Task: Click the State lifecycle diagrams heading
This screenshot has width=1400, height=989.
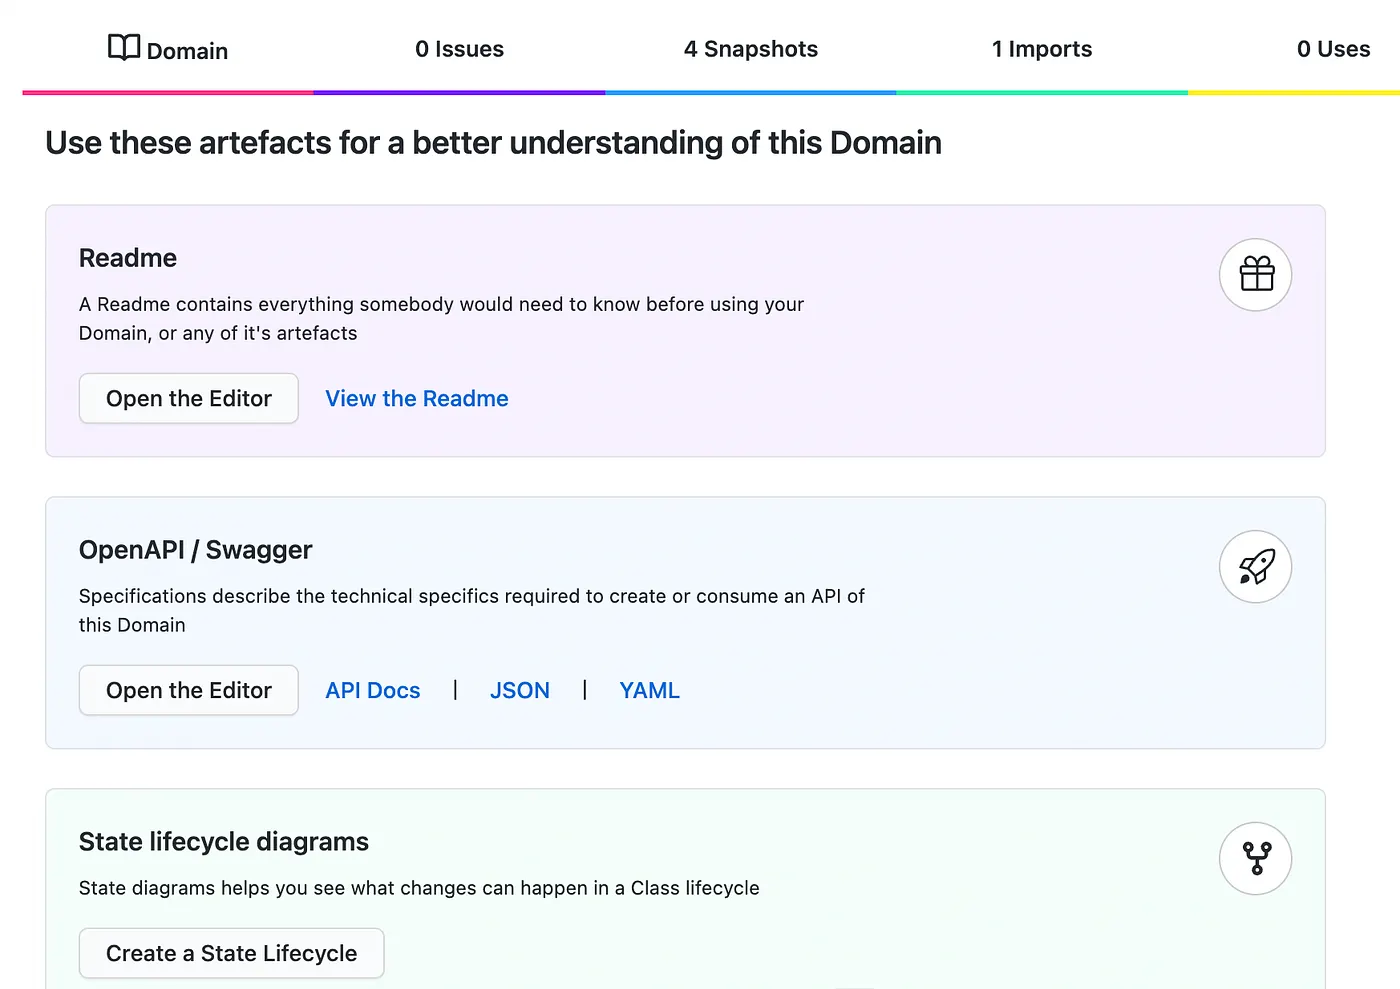Action: point(224,842)
